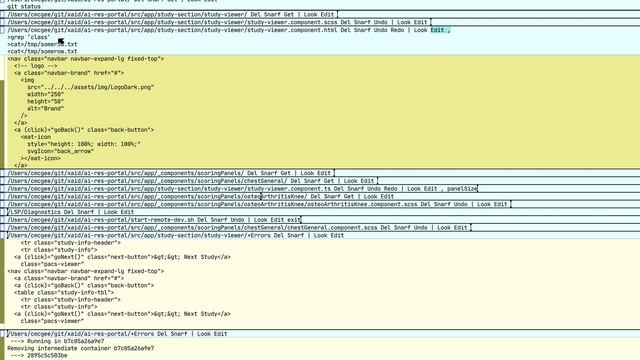Click Redo in study-viewer.component.ts tag
This screenshot has height=360, width=640.
390,189
